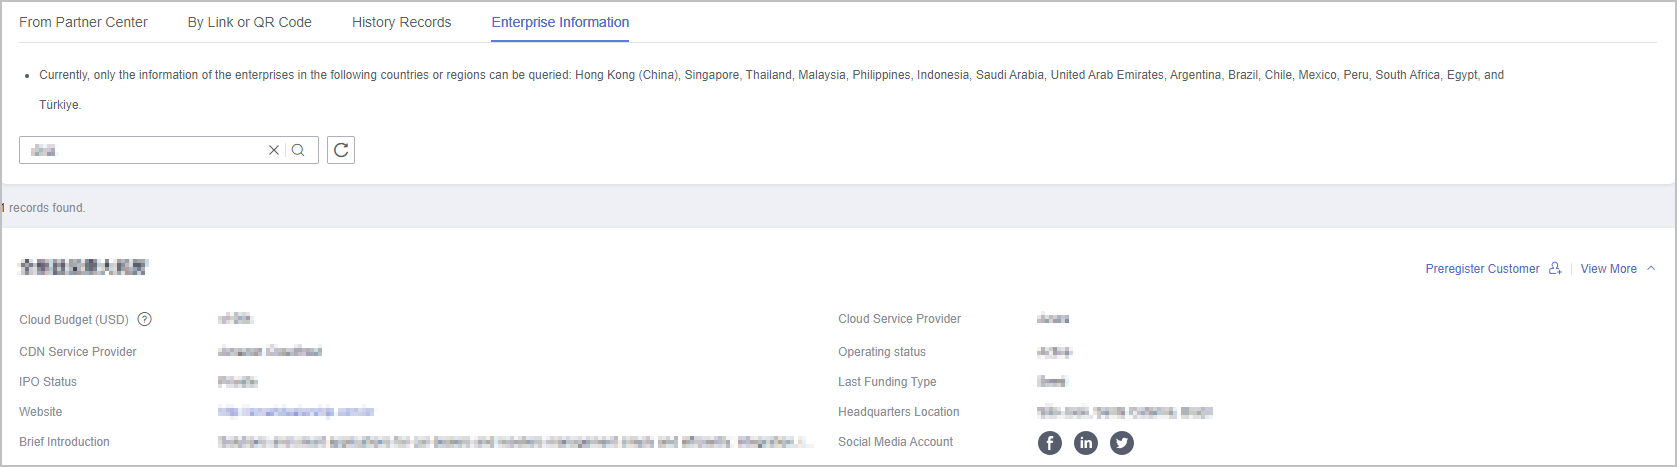Viewport: 1677px width, 467px height.
Task: Open the Twitter social media icon
Action: click(1122, 443)
